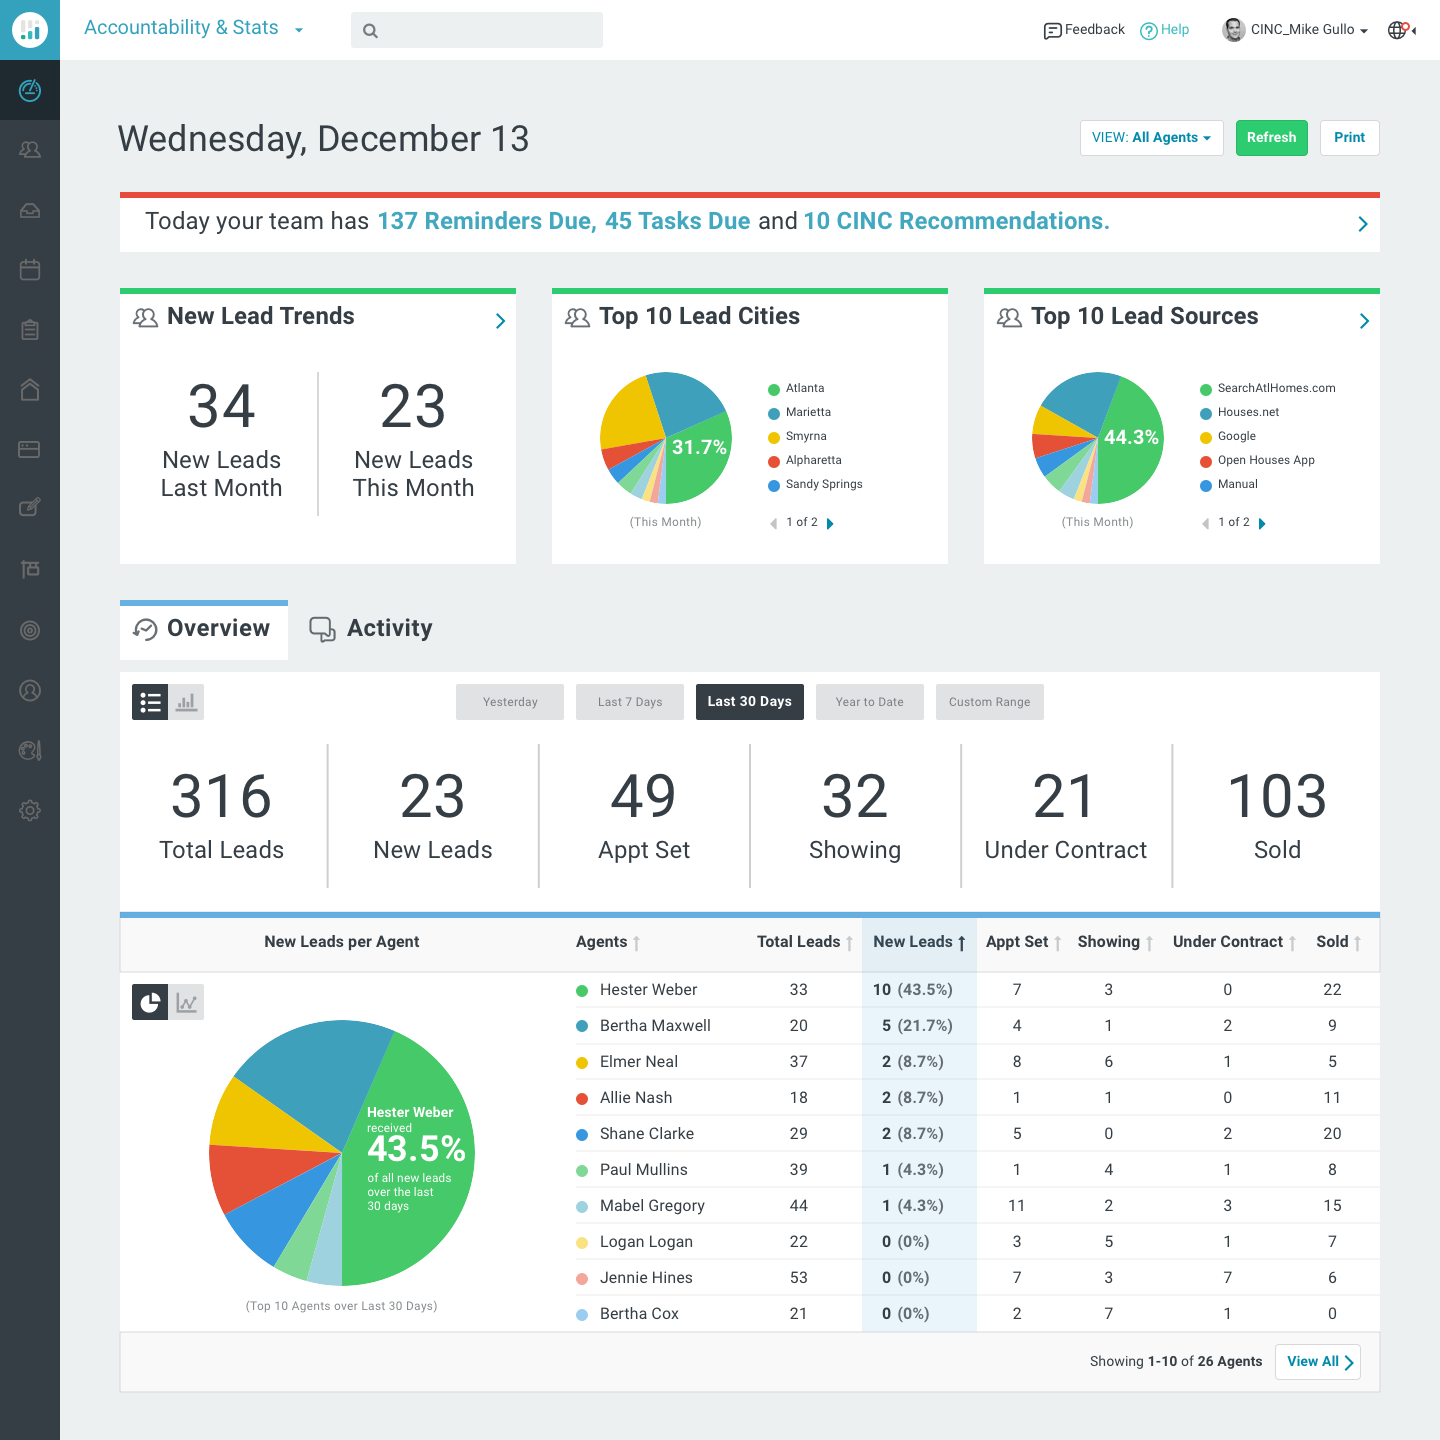Viewport: 1440px width, 1440px height.
Task: Click the Top 10 Lead Sources people icon
Action: (1010, 318)
